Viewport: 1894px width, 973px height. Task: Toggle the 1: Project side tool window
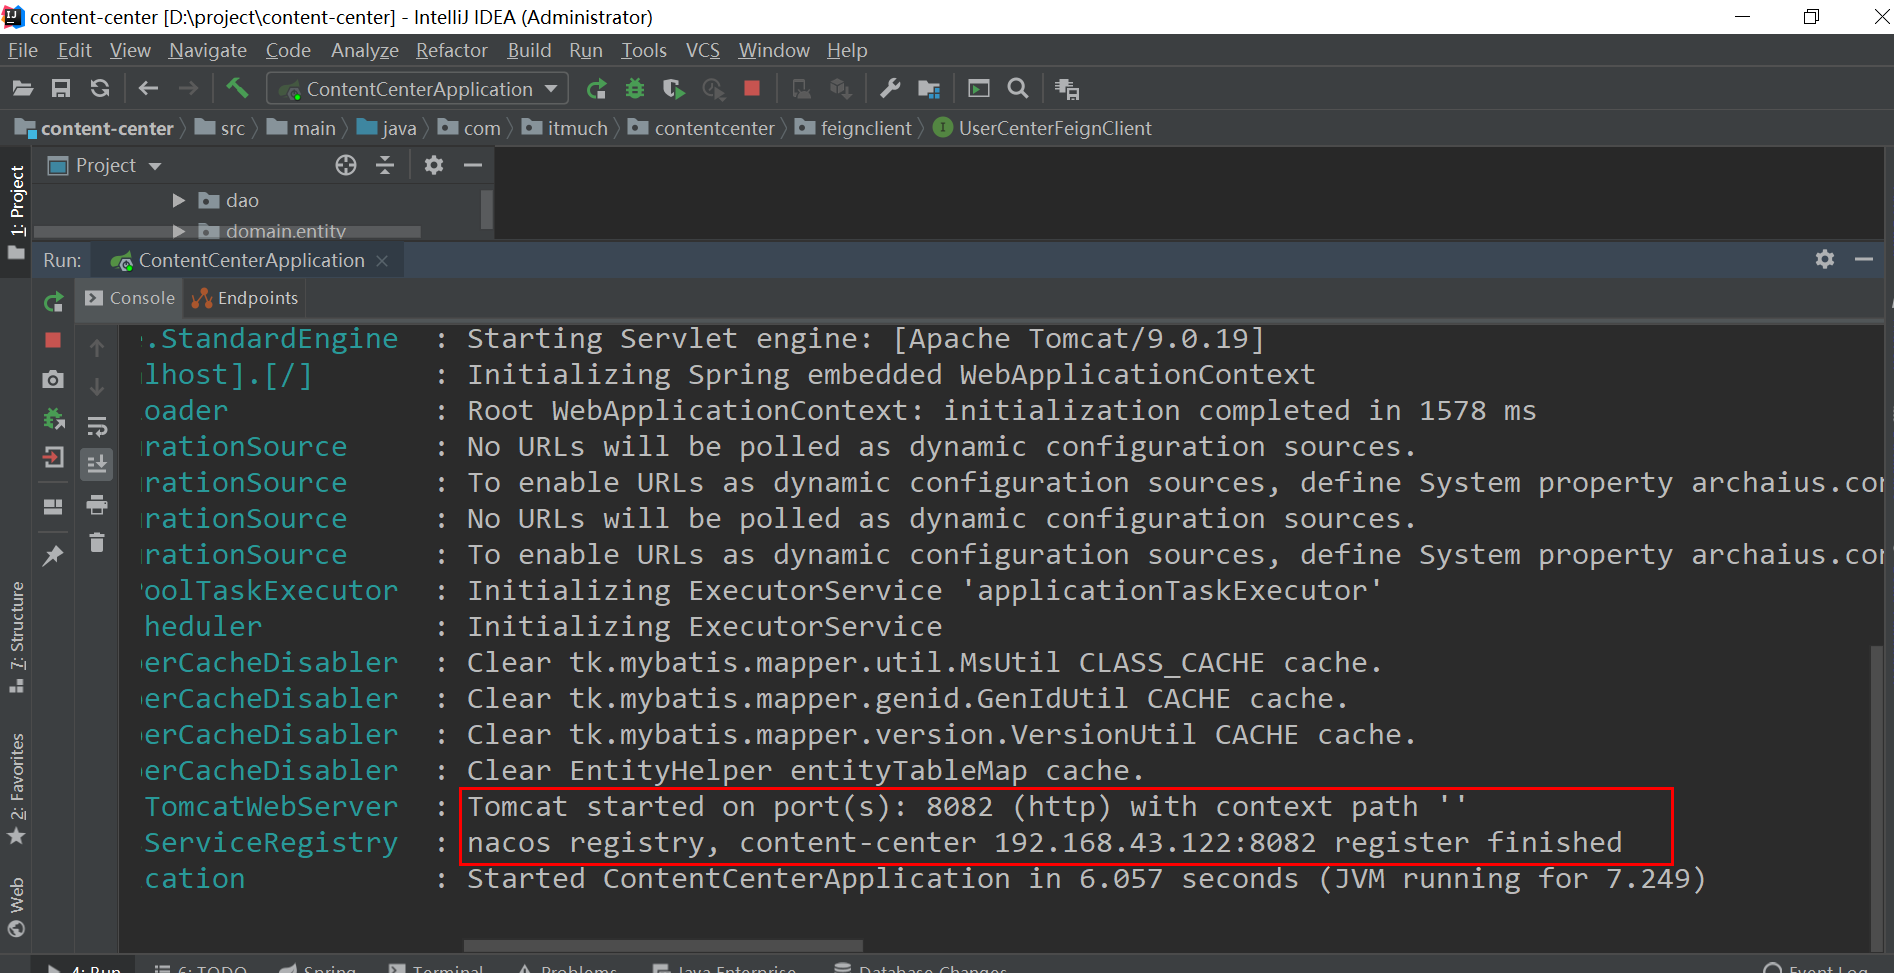[16, 211]
